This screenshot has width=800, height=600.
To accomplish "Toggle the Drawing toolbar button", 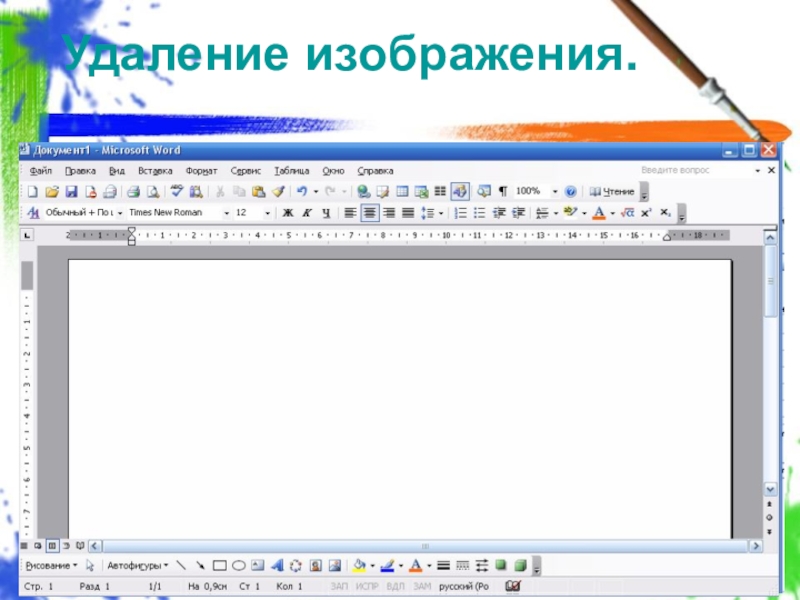I will pos(460,192).
